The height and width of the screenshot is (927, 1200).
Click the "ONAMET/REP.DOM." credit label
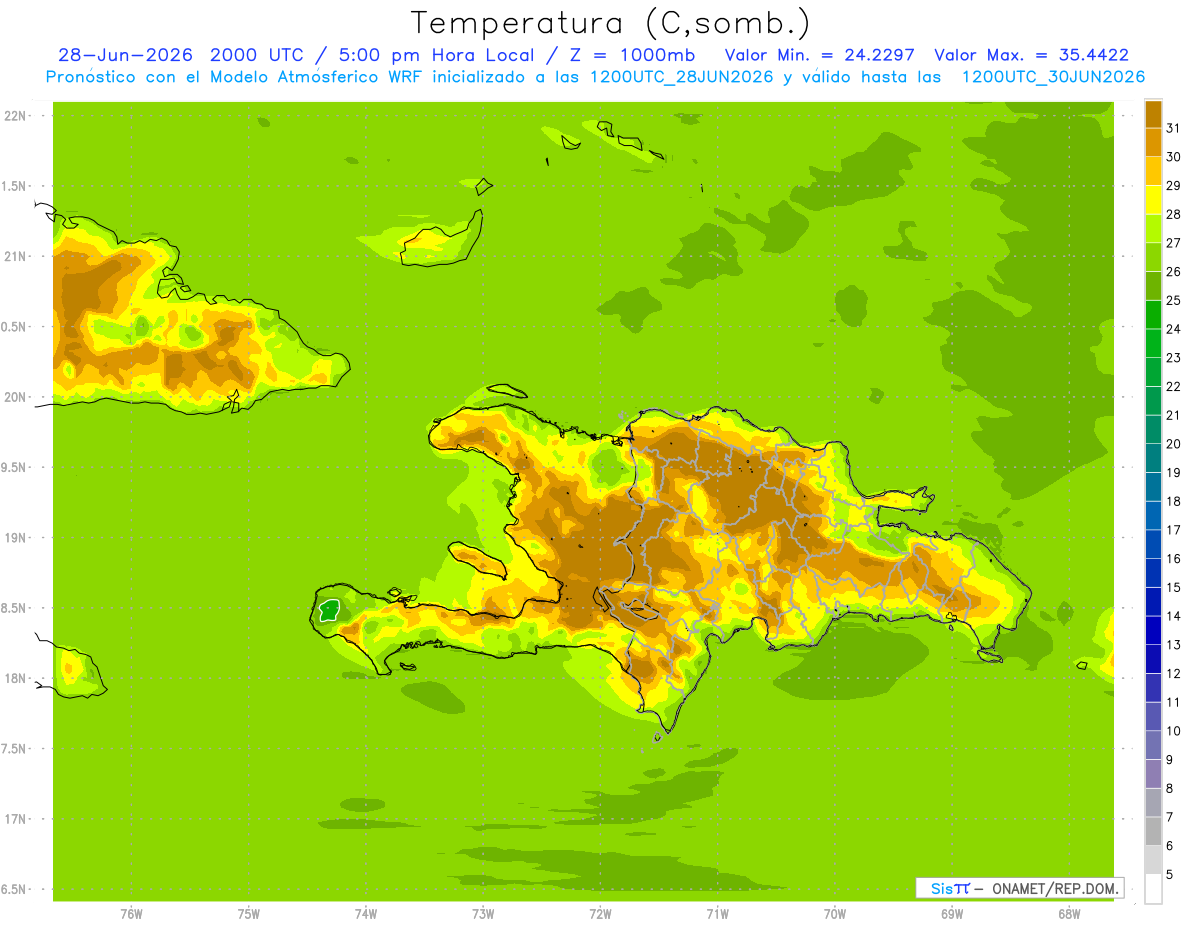[1055, 888]
